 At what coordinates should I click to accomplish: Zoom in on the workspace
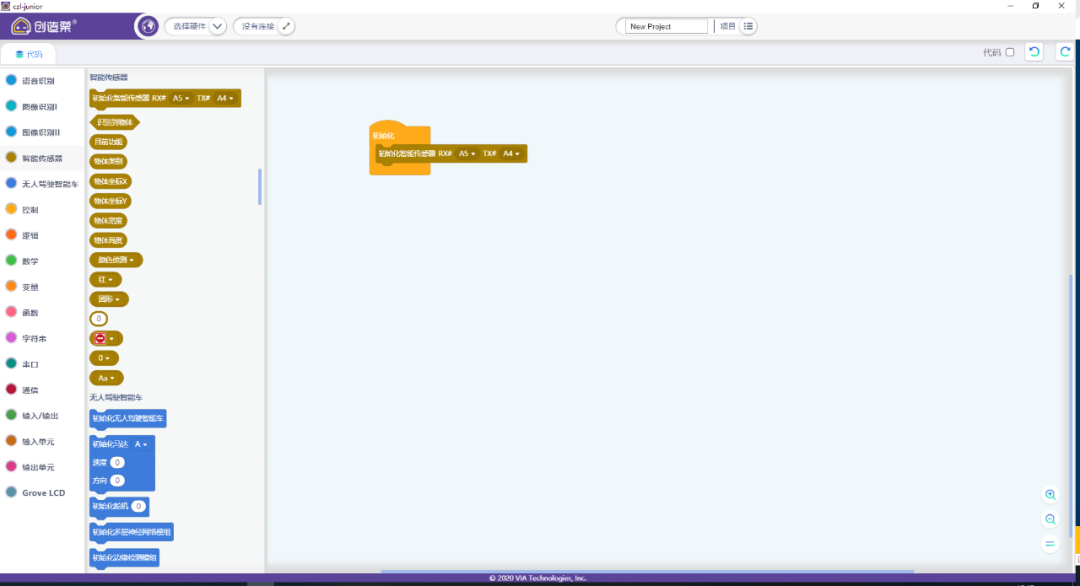click(x=1050, y=495)
